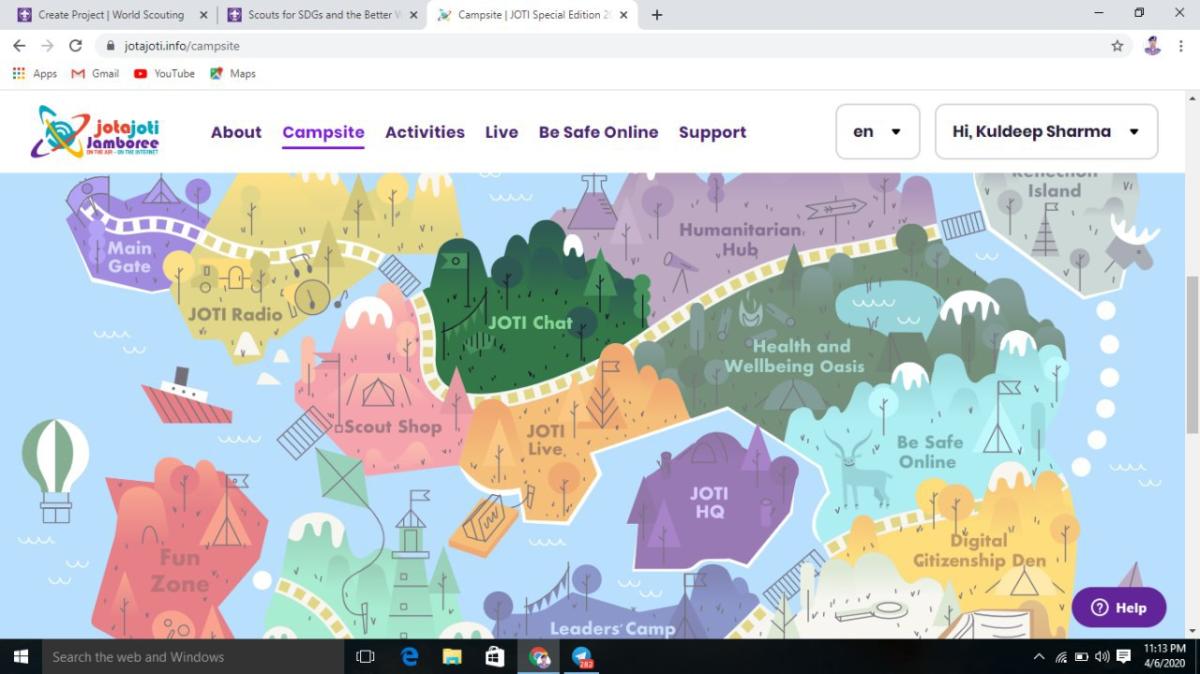Open the Gmail bookmark
The height and width of the screenshot is (674, 1200).
[95, 74]
